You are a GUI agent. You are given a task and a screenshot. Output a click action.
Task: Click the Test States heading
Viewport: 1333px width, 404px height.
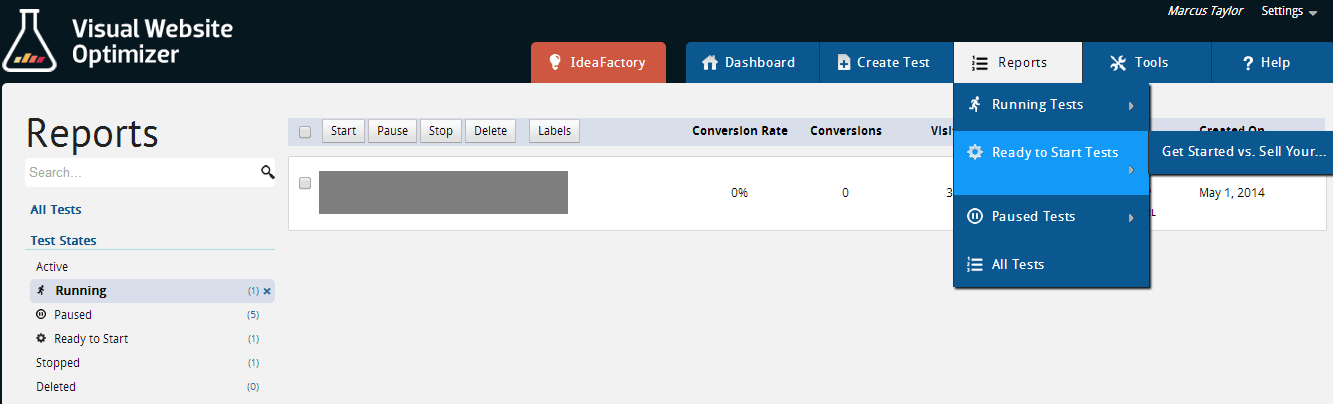click(x=63, y=241)
